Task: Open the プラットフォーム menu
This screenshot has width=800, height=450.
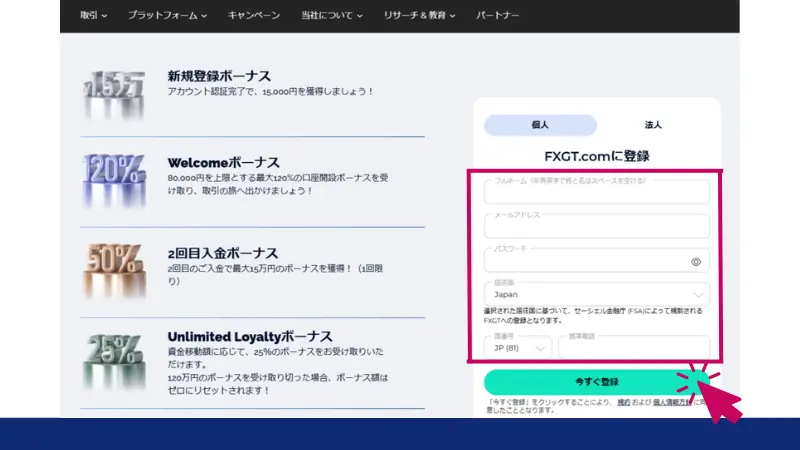Action: (167, 15)
